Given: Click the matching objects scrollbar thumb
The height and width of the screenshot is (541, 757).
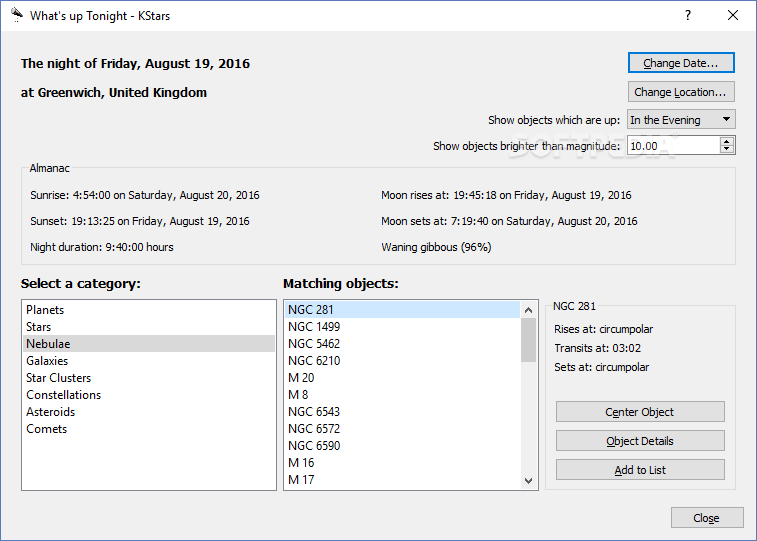Looking at the screenshot, I should click(x=529, y=340).
